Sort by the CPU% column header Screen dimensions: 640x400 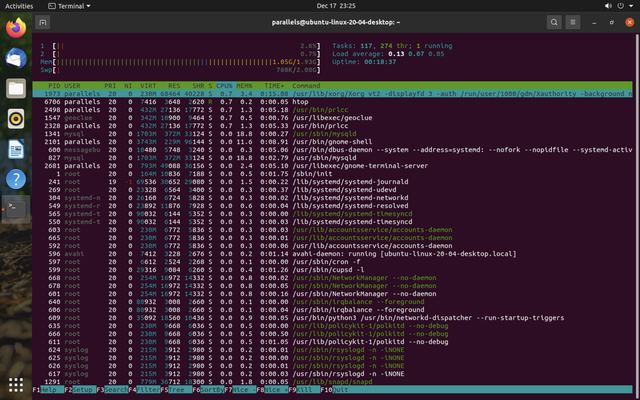224,86
